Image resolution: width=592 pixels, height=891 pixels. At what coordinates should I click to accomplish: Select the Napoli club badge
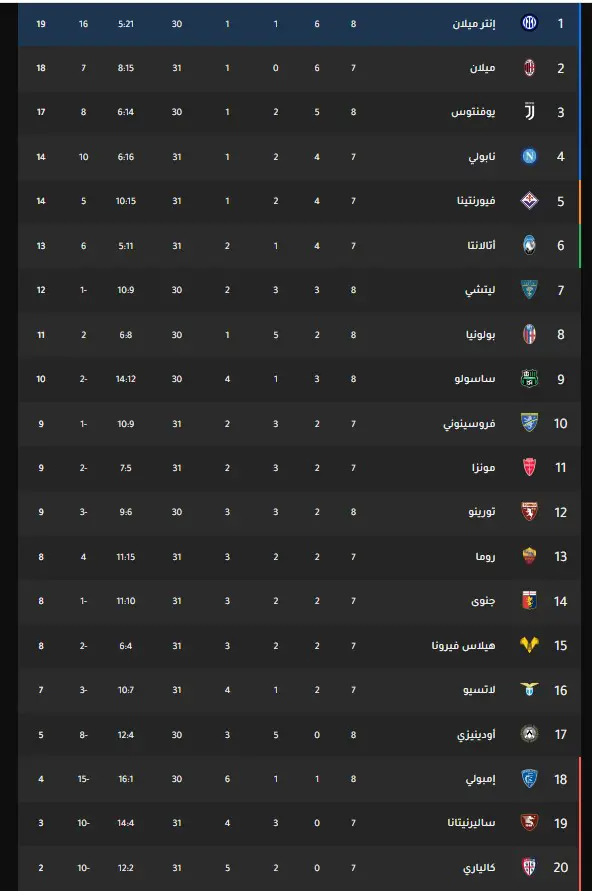pyautogui.click(x=530, y=156)
